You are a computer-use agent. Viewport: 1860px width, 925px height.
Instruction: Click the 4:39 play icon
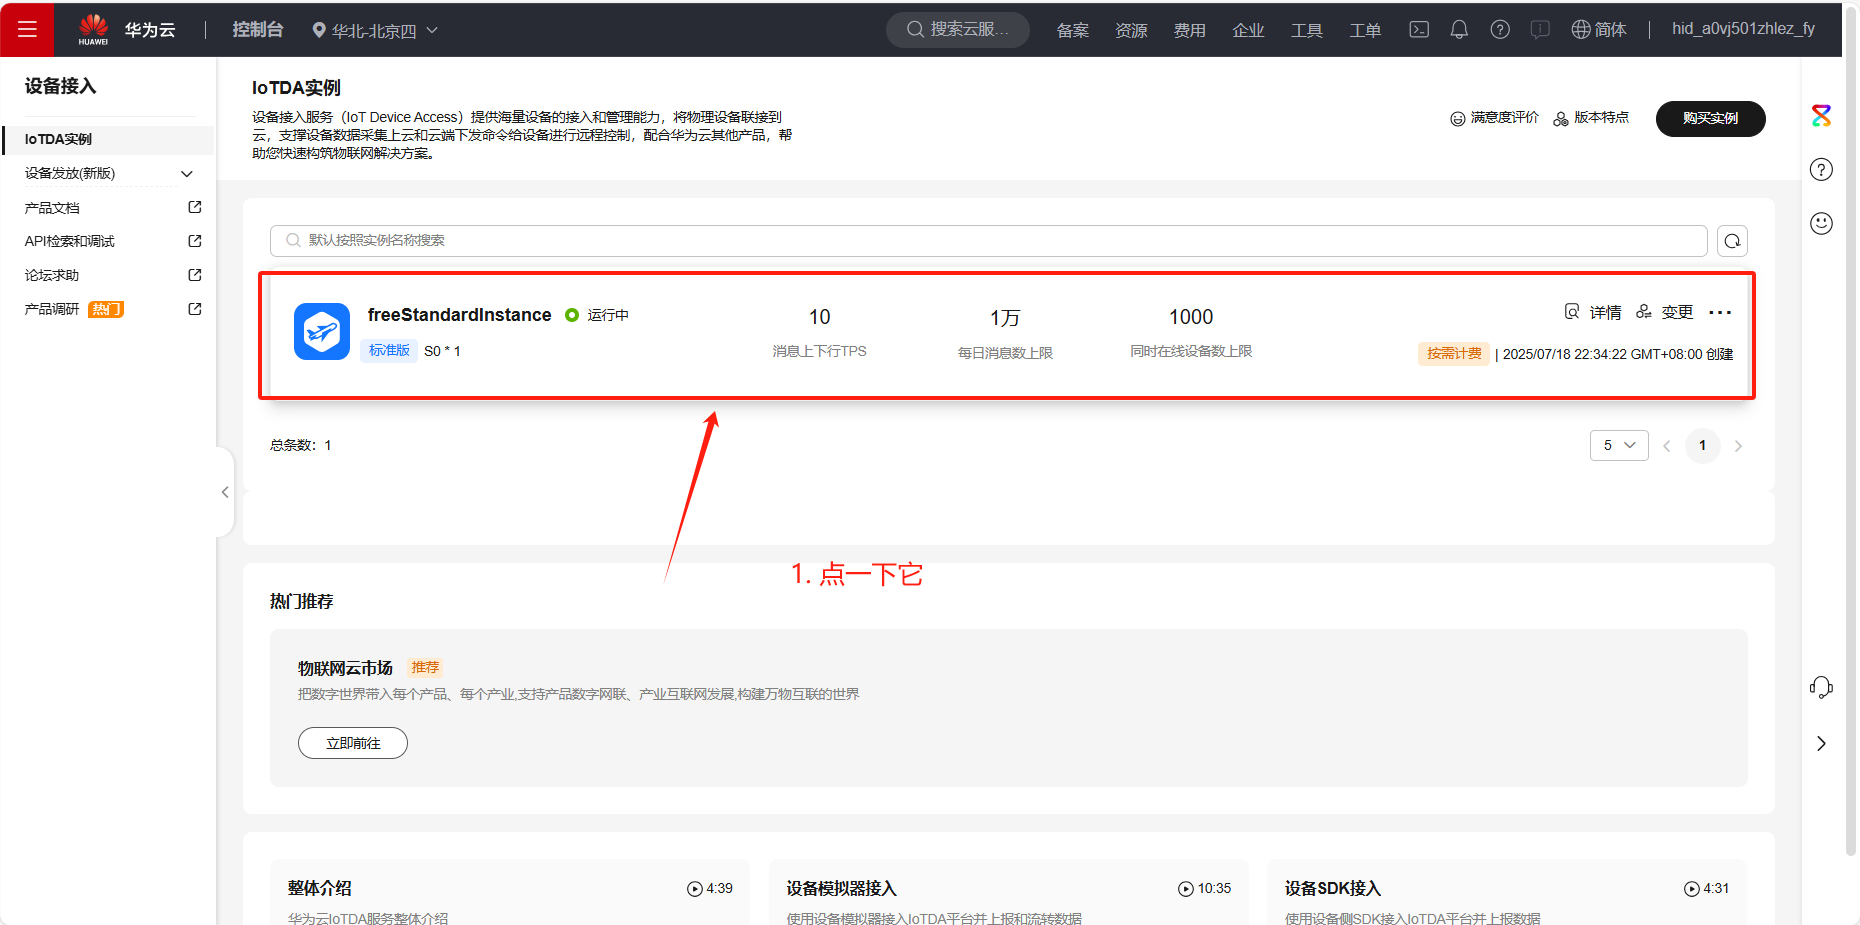695,889
